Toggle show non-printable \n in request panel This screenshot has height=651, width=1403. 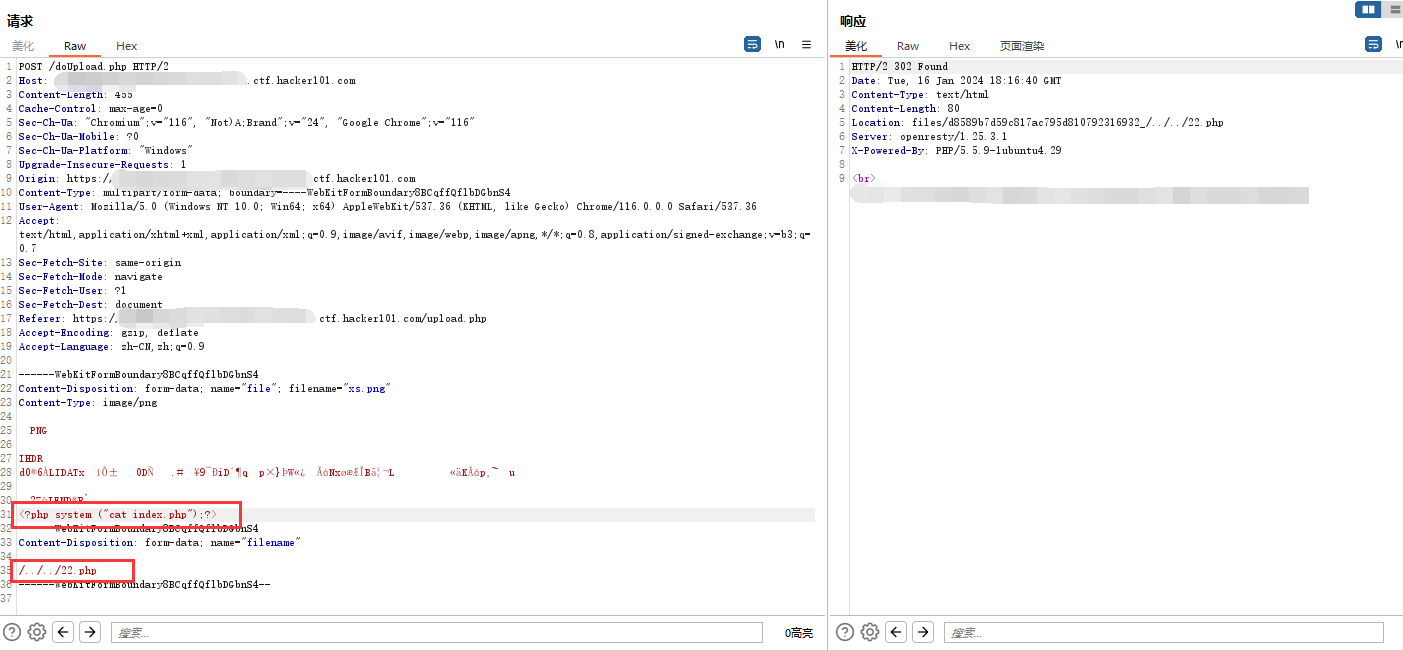pyautogui.click(x=780, y=44)
